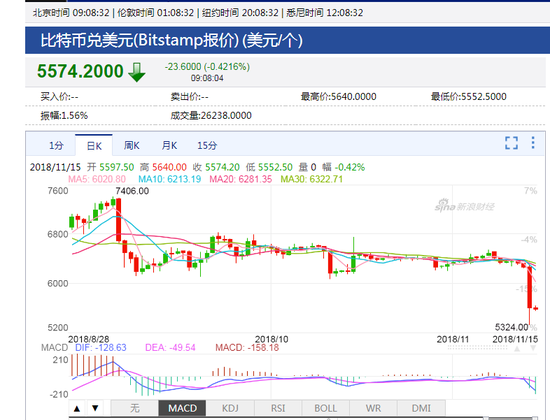
Task: Open the chart fullscreen icon
Action: 511,143
